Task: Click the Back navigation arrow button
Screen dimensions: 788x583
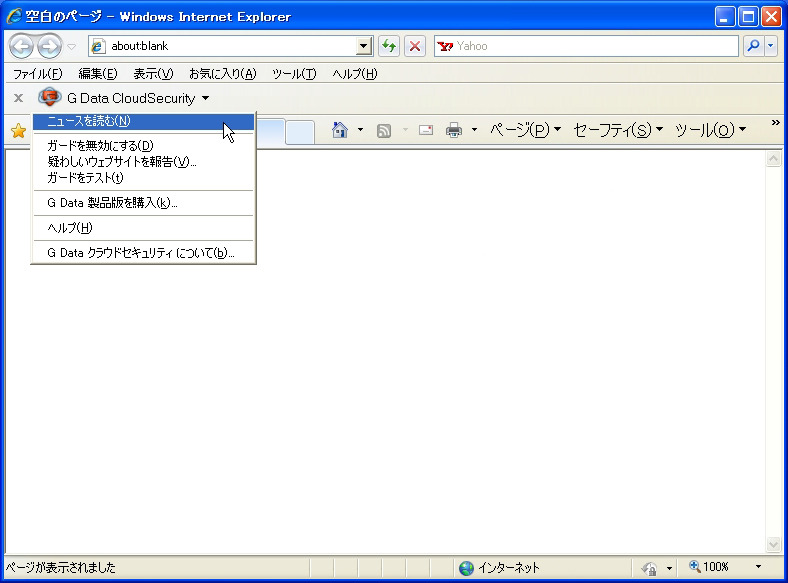Action: [x=21, y=46]
